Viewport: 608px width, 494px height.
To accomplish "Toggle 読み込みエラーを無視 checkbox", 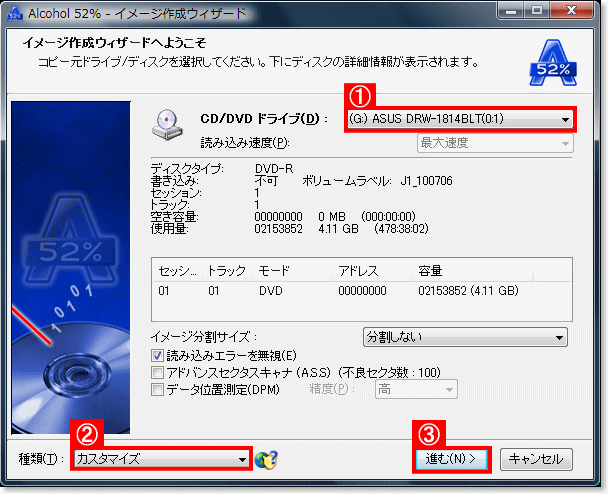I will 157,355.
